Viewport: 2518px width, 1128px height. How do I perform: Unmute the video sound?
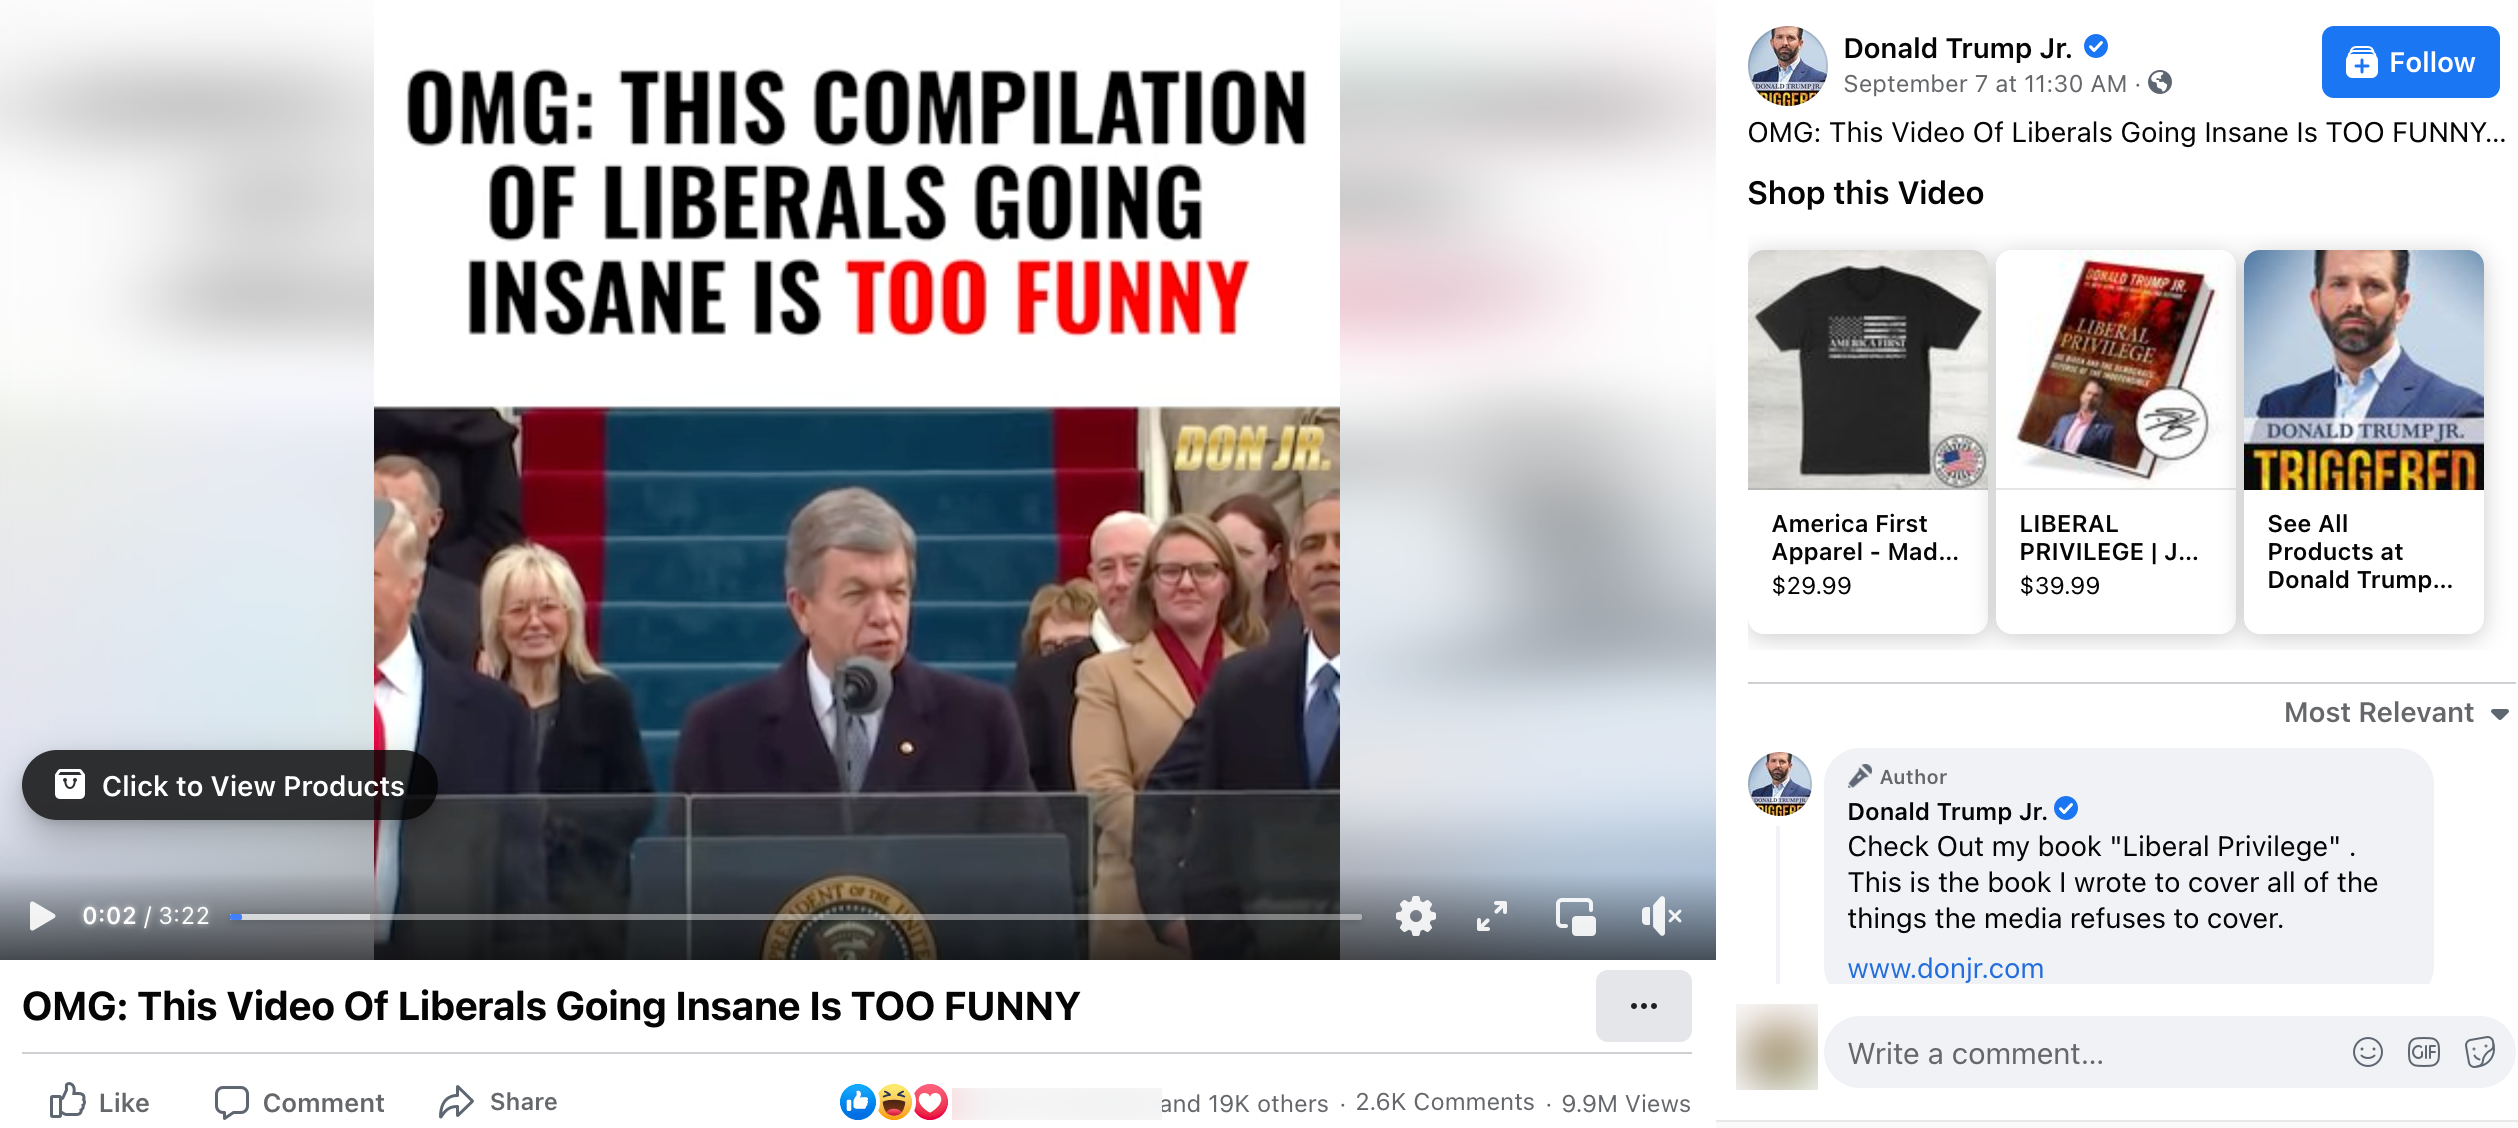pos(1661,915)
